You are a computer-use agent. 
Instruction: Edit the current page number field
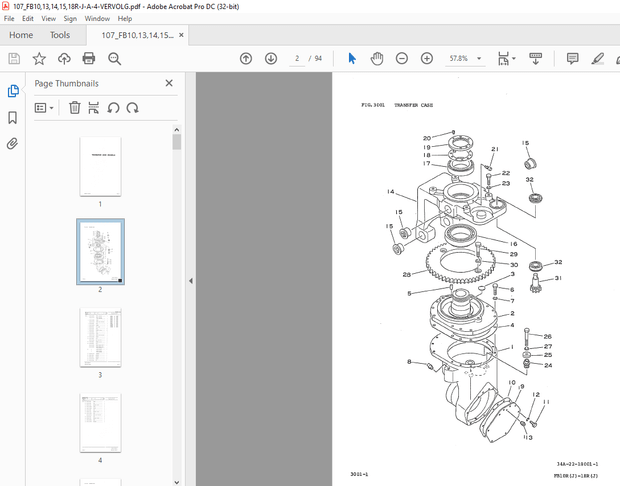point(297,59)
